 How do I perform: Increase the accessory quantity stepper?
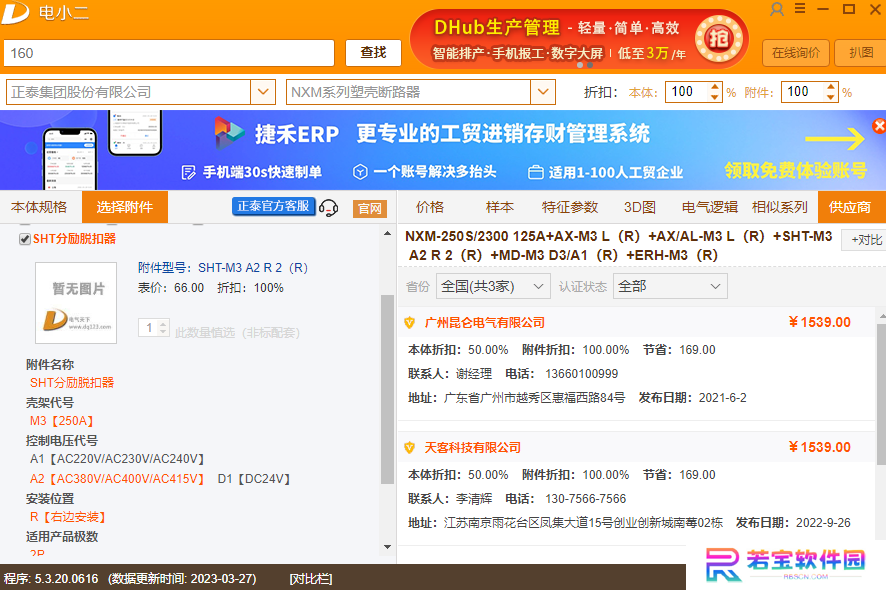pos(163,324)
